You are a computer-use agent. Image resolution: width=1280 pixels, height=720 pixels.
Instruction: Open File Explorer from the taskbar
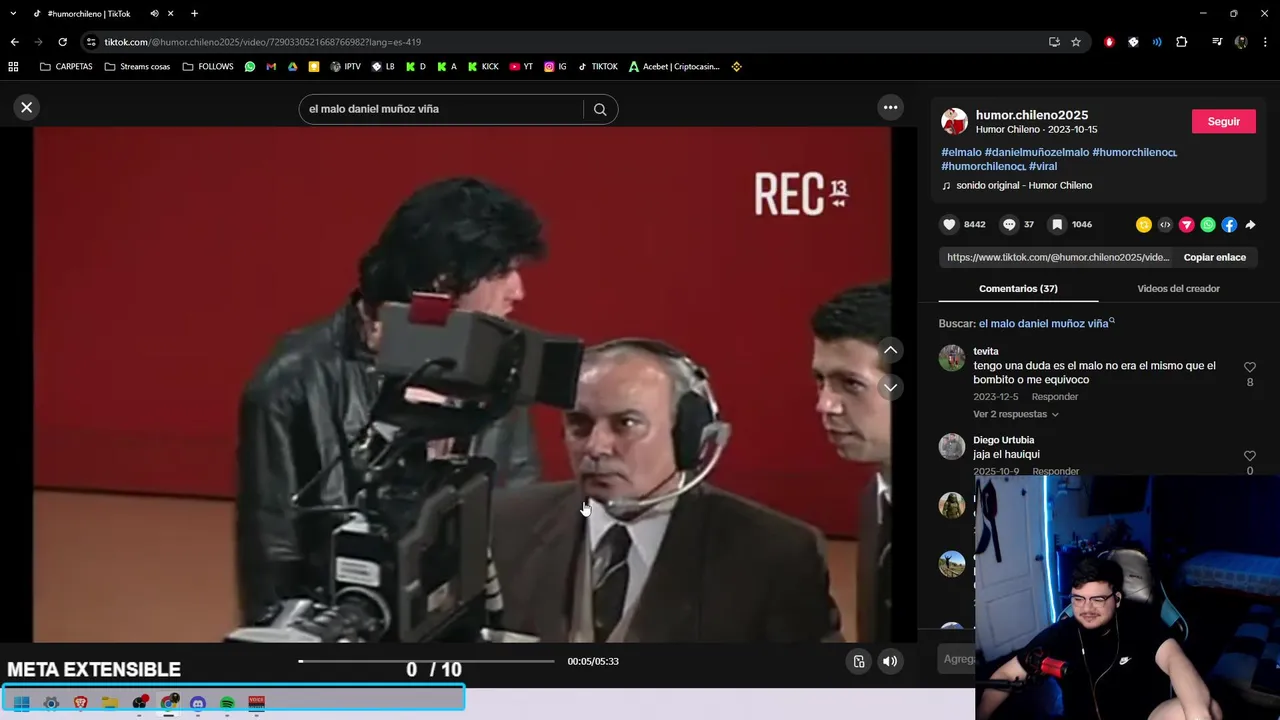(x=110, y=703)
